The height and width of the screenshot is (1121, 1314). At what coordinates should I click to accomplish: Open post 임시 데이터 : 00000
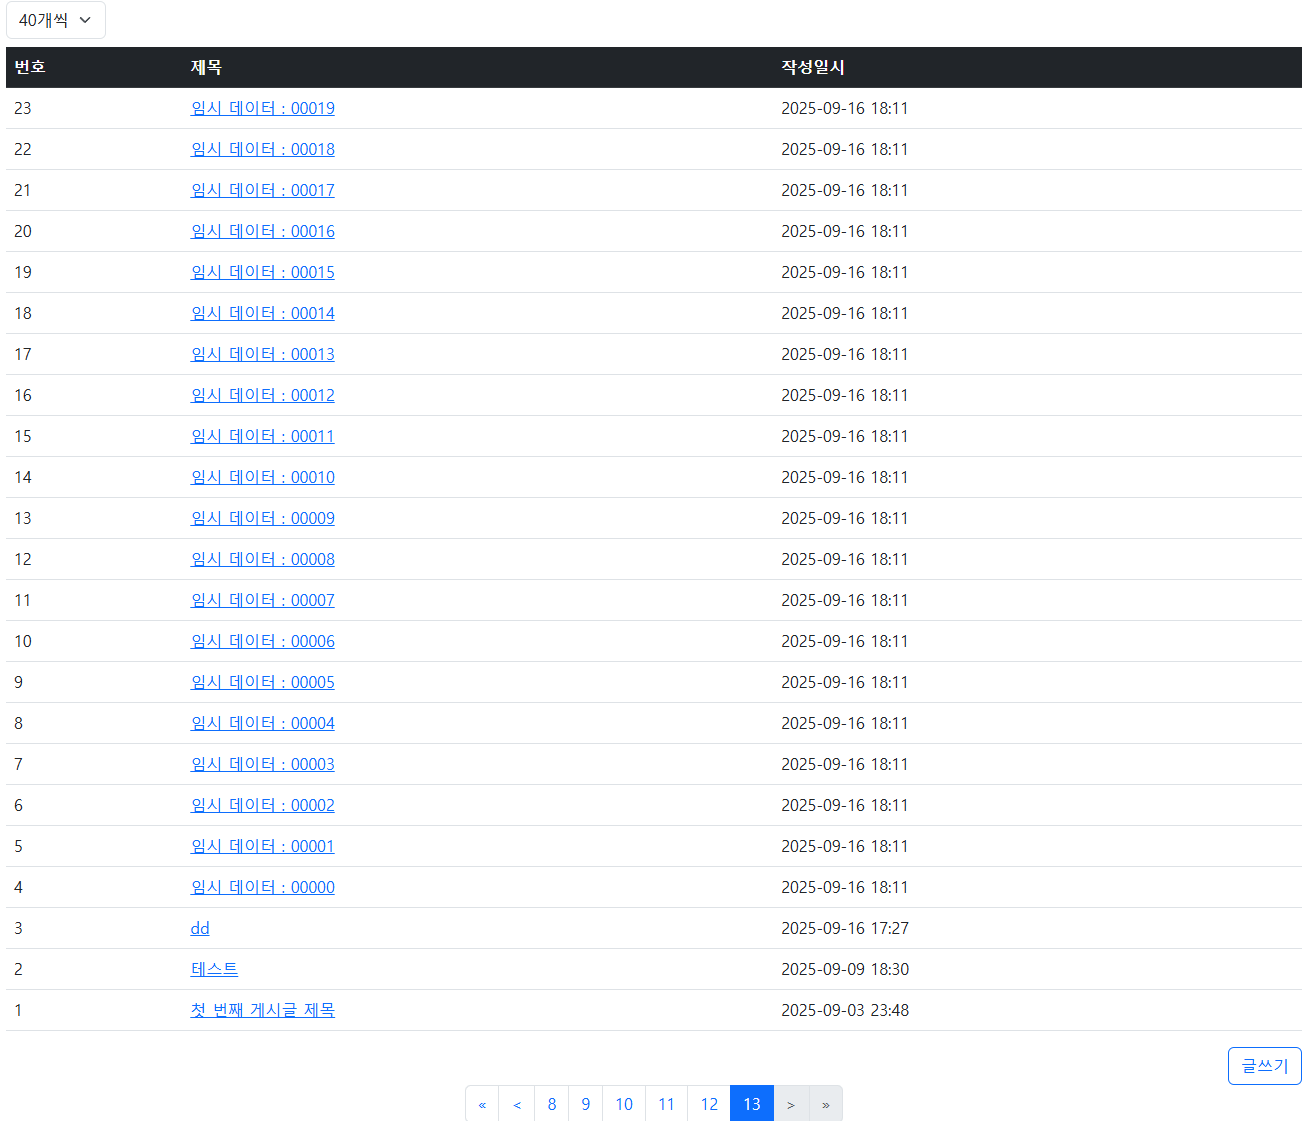263,887
